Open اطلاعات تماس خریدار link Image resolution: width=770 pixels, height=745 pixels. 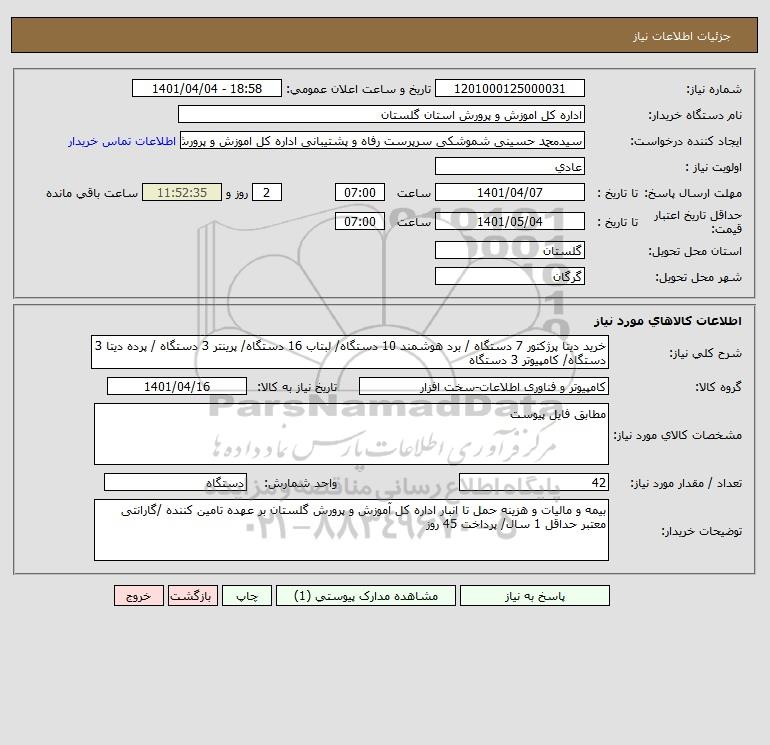pos(122,141)
